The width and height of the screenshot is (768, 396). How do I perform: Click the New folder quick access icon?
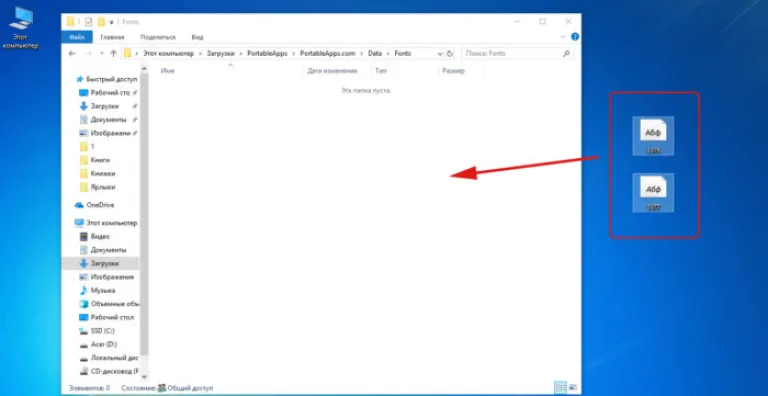(x=101, y=22)
